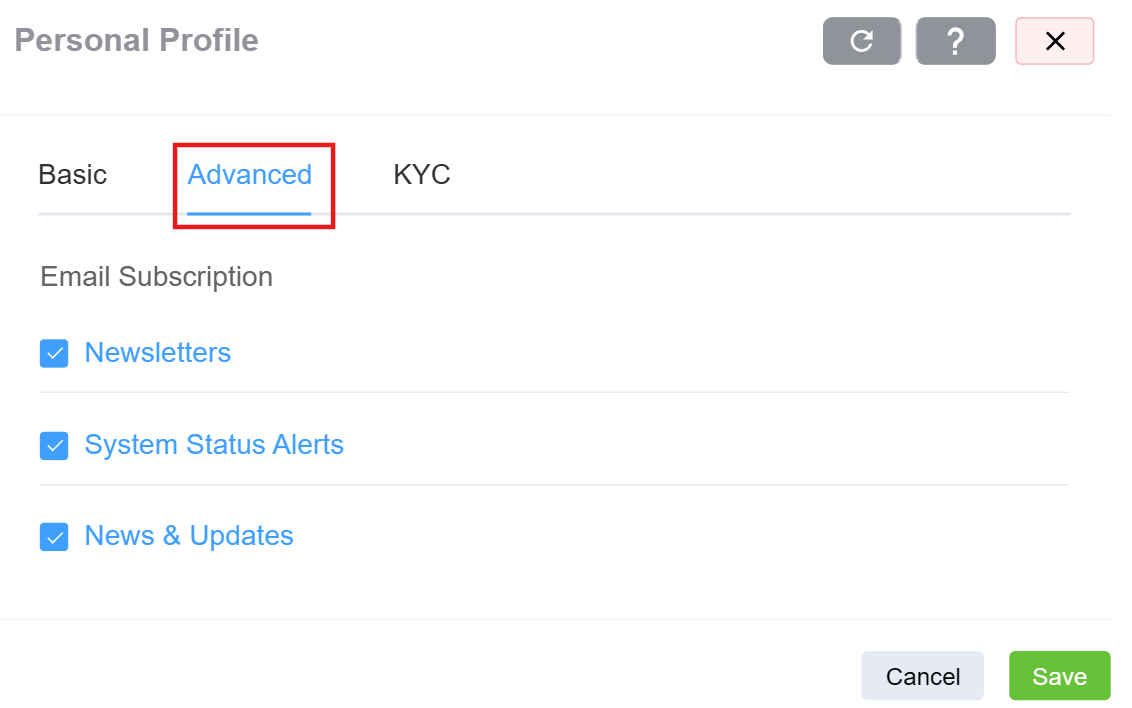The width and height of the screenshot is (1132, 708).
Task: Uncheck the Newsletters checkbox
Action: tap(54, 353)
